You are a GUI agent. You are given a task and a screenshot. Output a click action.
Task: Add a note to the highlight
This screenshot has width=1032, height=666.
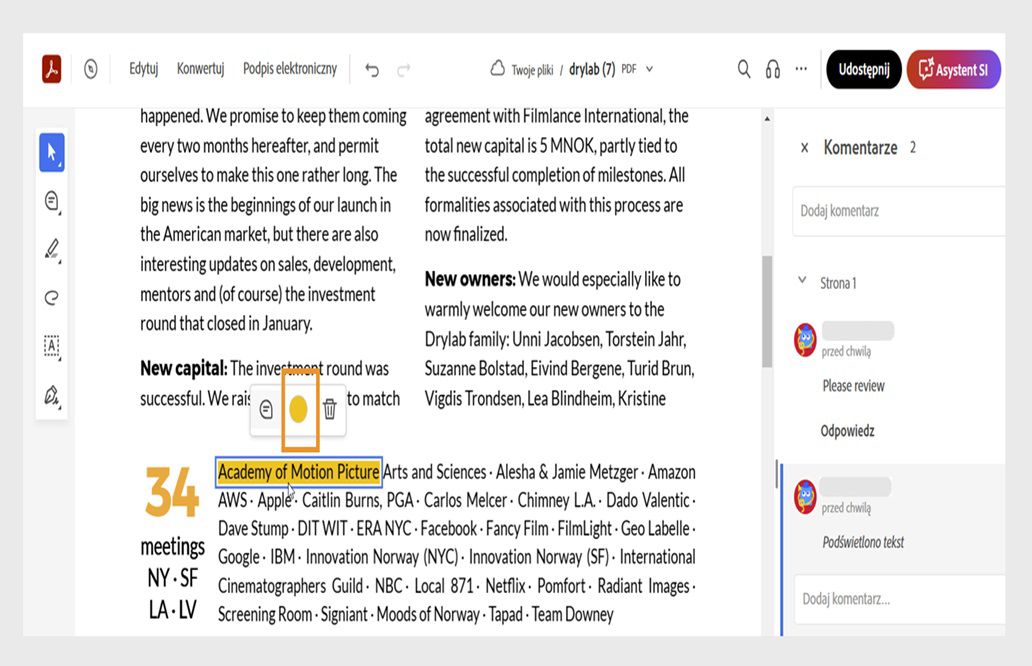266,409
